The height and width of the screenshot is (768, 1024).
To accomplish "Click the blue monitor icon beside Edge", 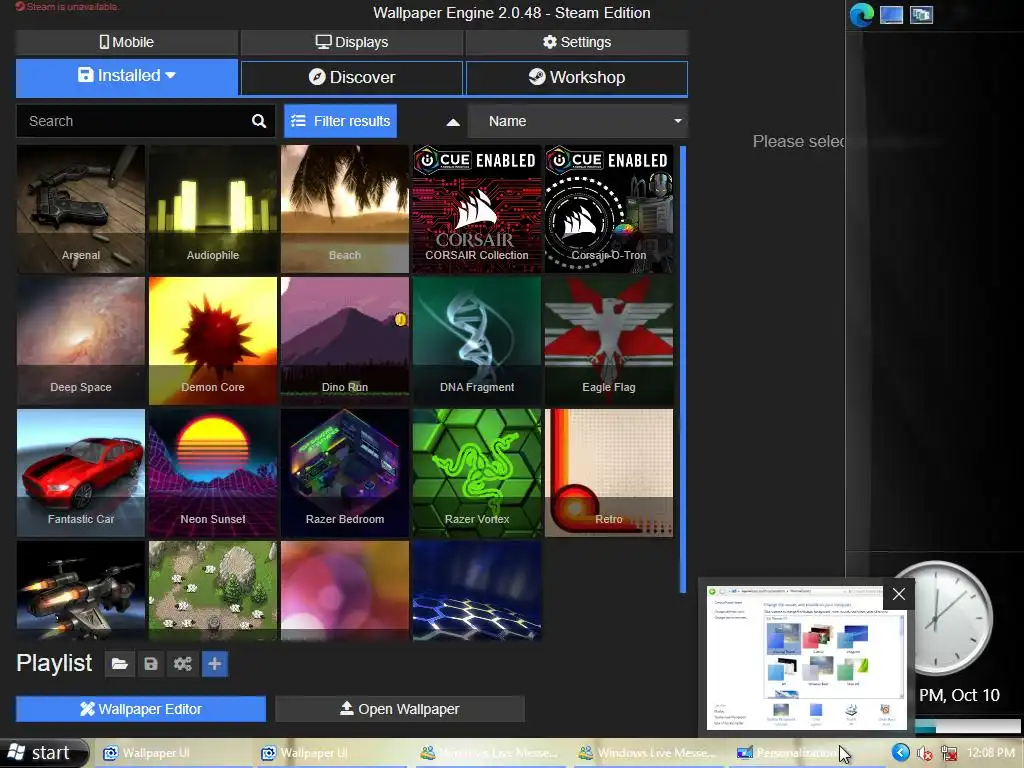I will pos(891,14).
